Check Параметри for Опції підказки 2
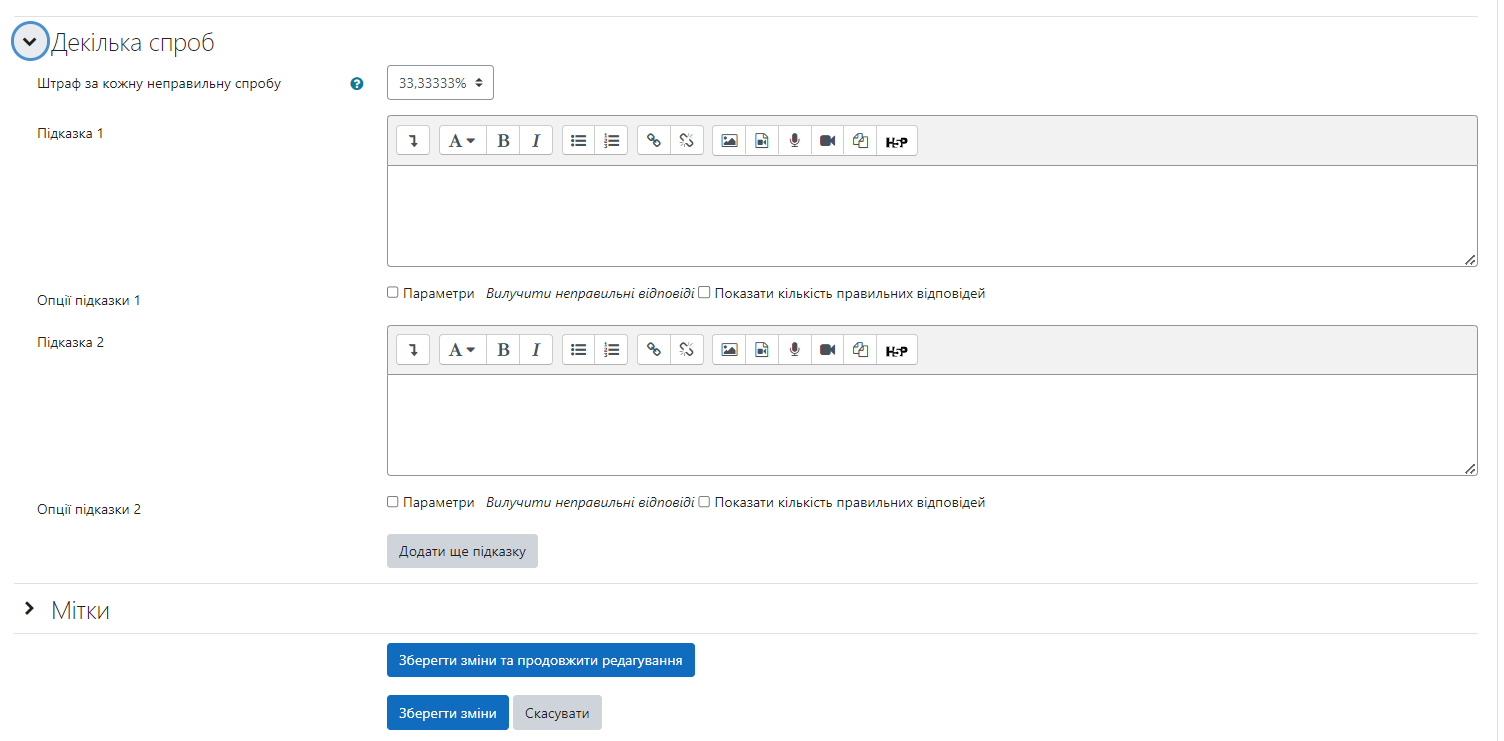Screen dimensions: 1504x741 point(393,502)
